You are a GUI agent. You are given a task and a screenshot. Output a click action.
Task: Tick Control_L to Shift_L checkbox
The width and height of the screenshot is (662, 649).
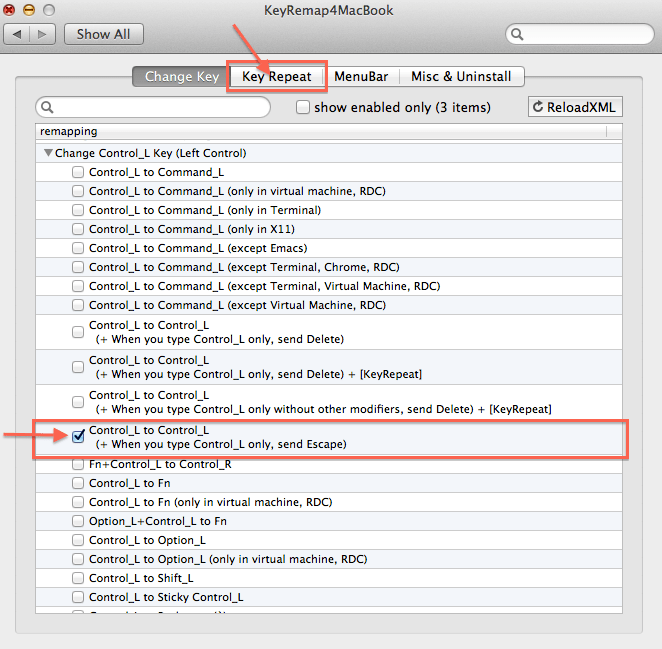point(79,578)
